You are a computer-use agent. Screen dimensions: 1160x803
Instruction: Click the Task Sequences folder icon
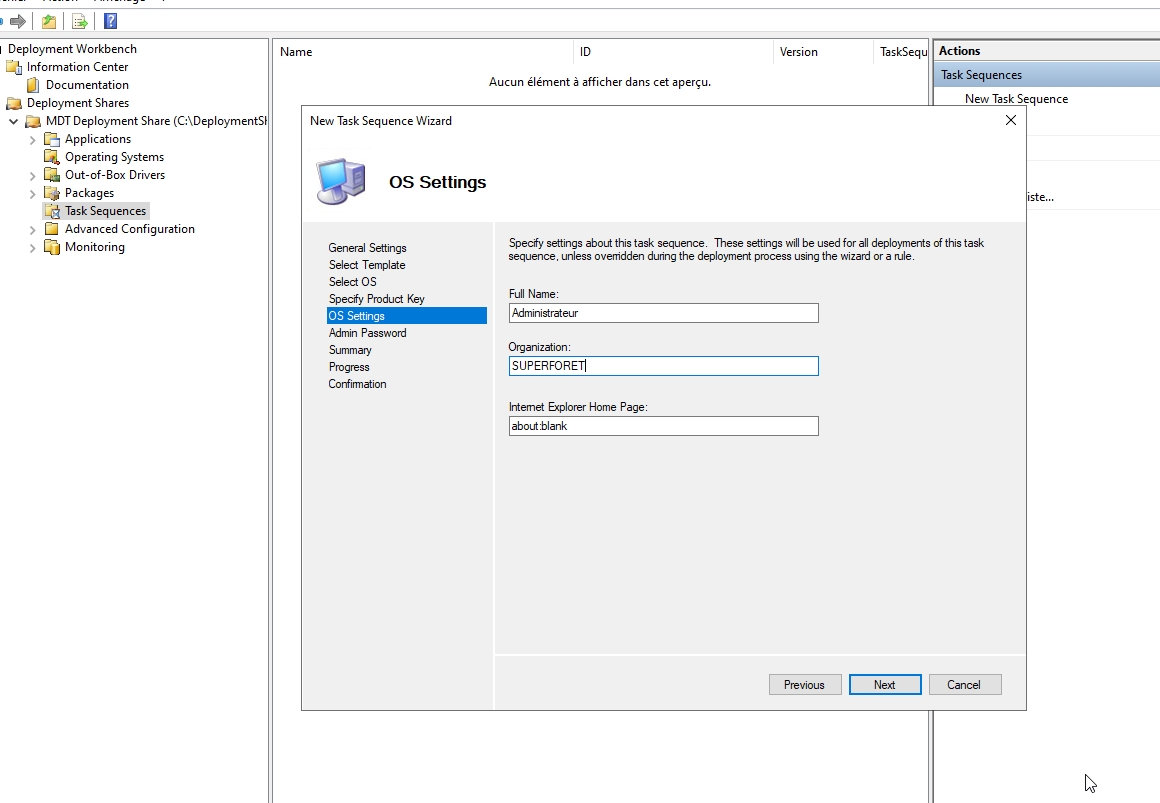pyautogui.click(x=52, y=211)
